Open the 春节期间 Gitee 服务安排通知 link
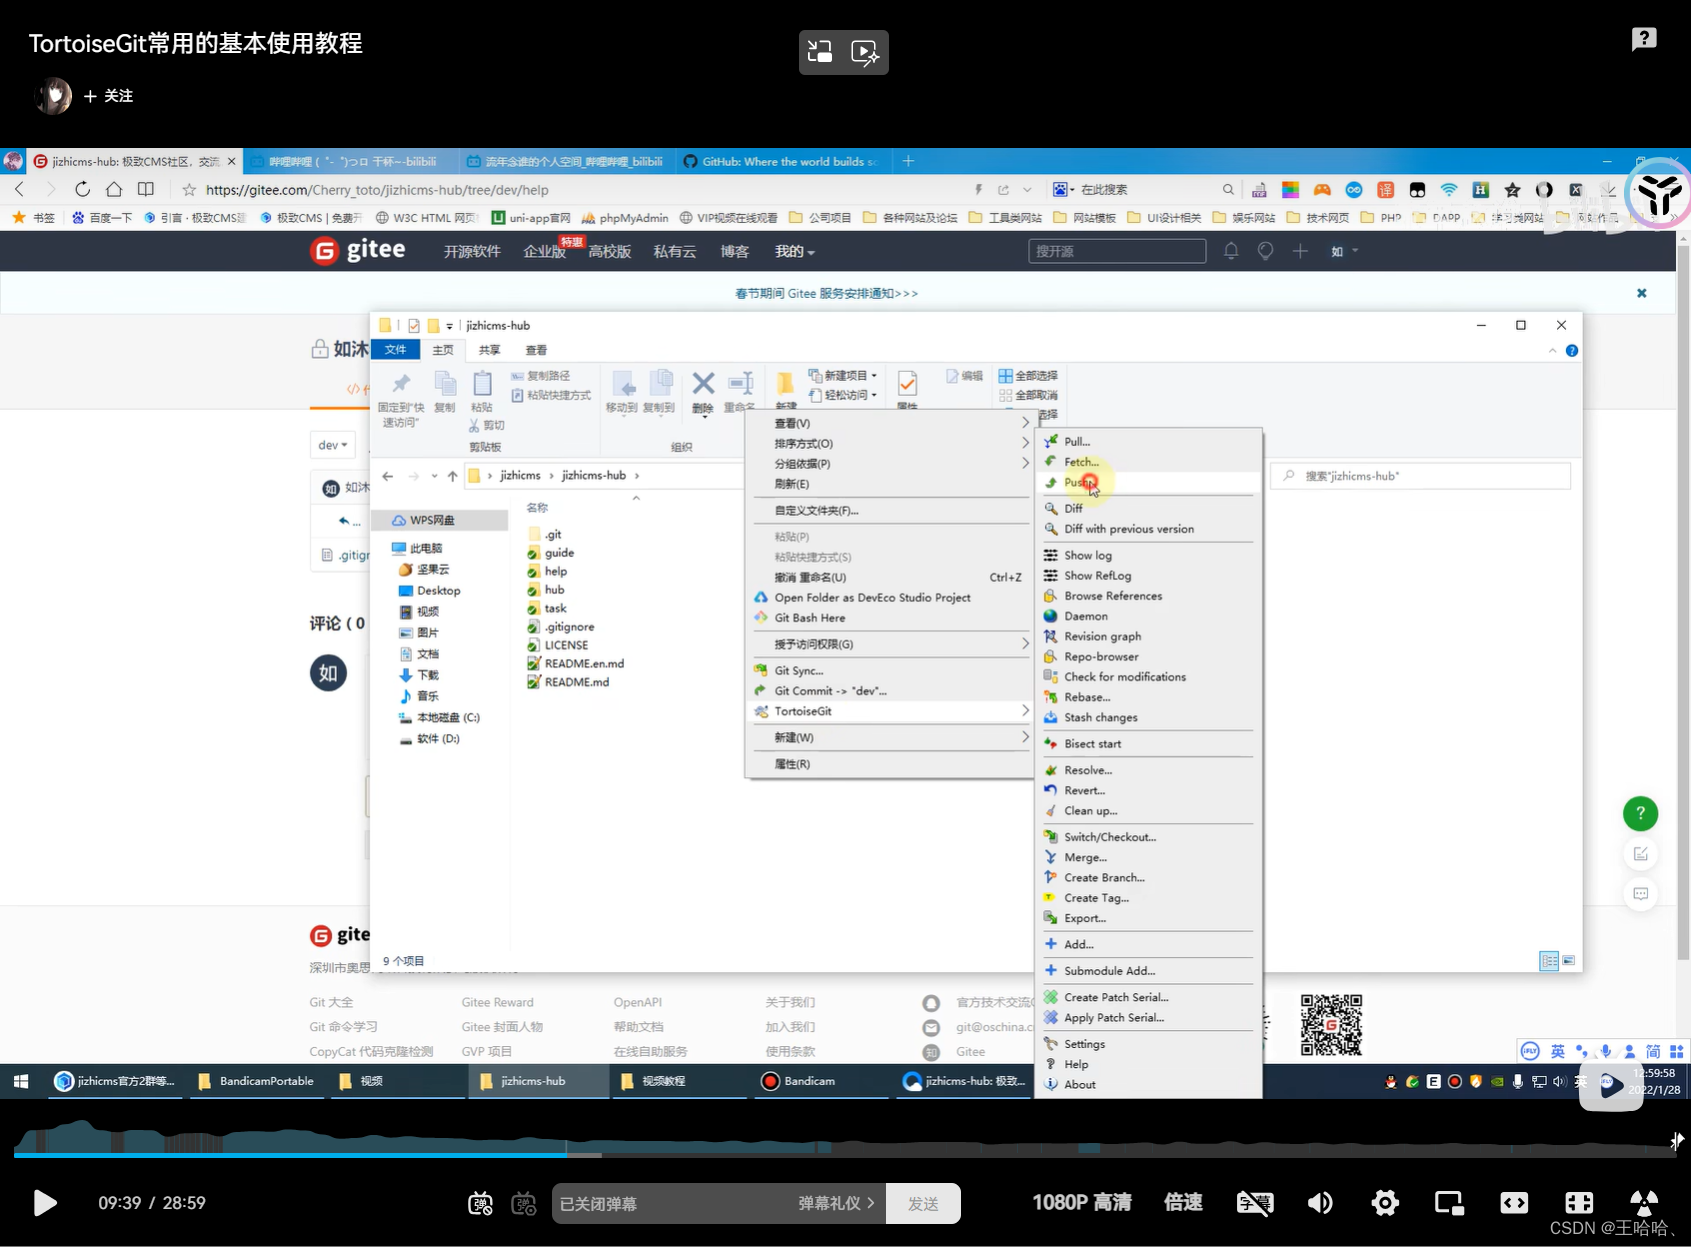Image resolution: width=1691 pixels, height=1247 pixels. click(826, 293)
